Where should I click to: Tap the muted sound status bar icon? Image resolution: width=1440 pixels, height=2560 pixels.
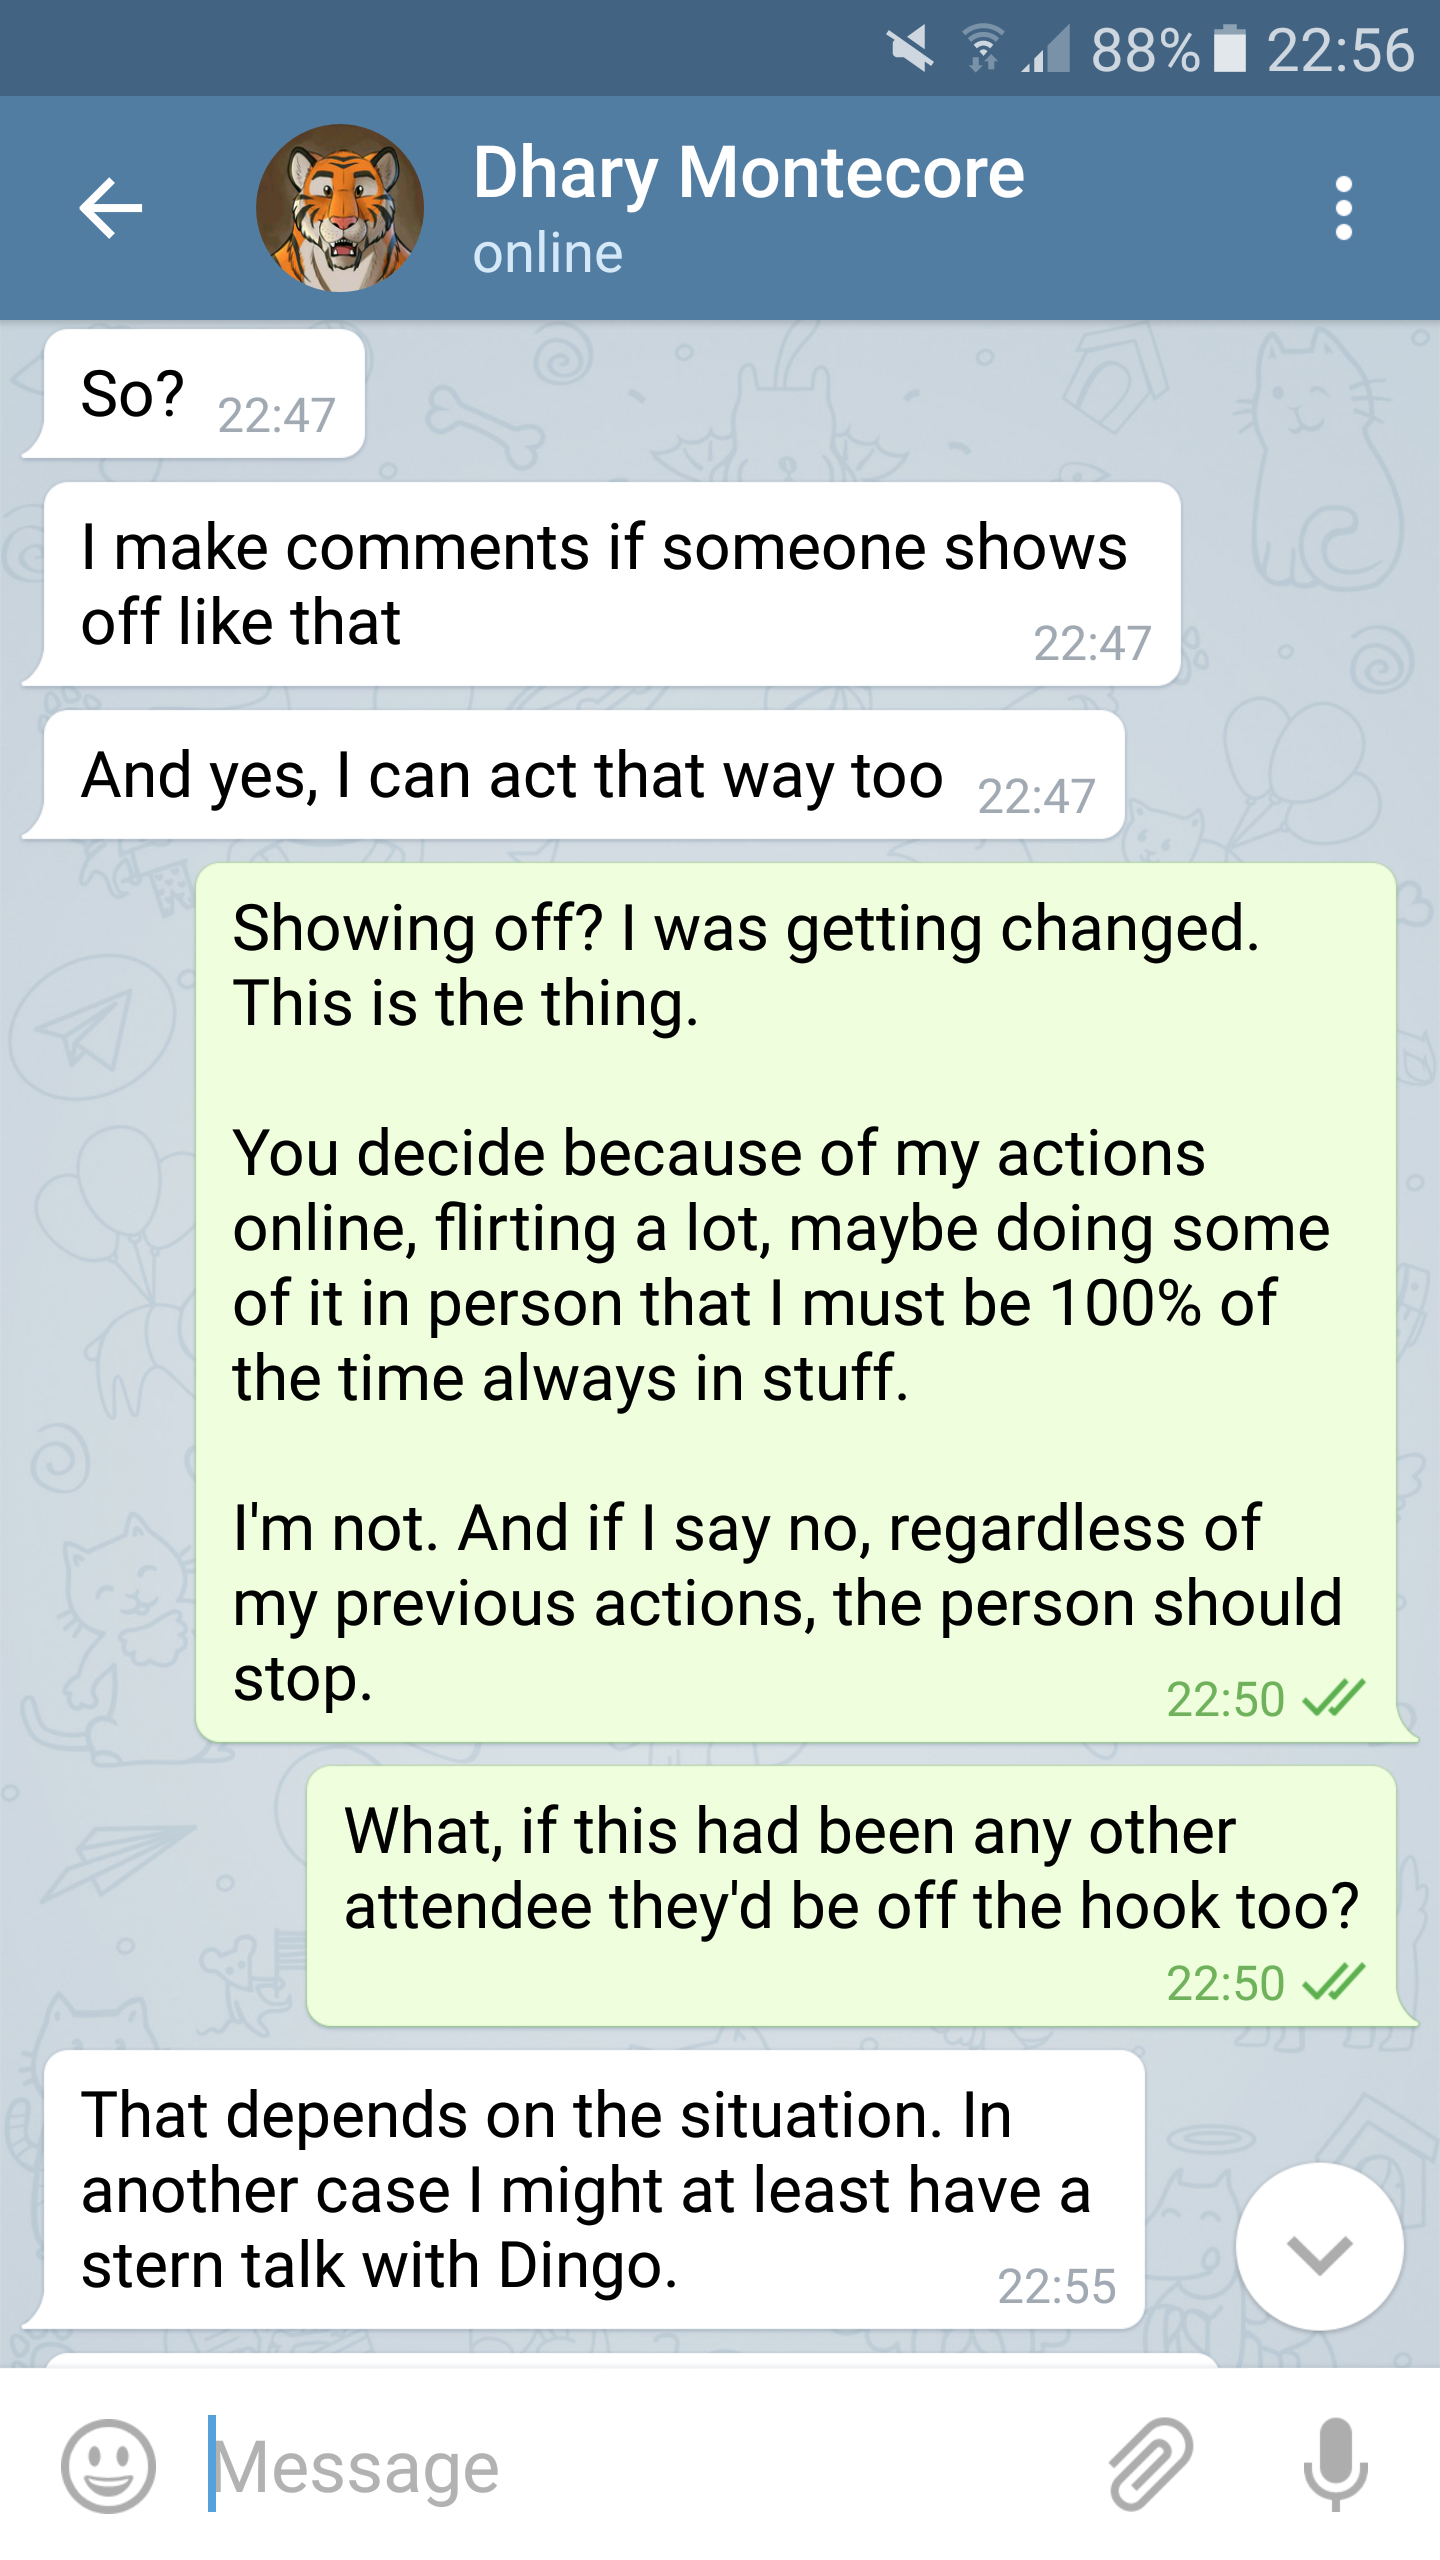[x=910, y=50]
